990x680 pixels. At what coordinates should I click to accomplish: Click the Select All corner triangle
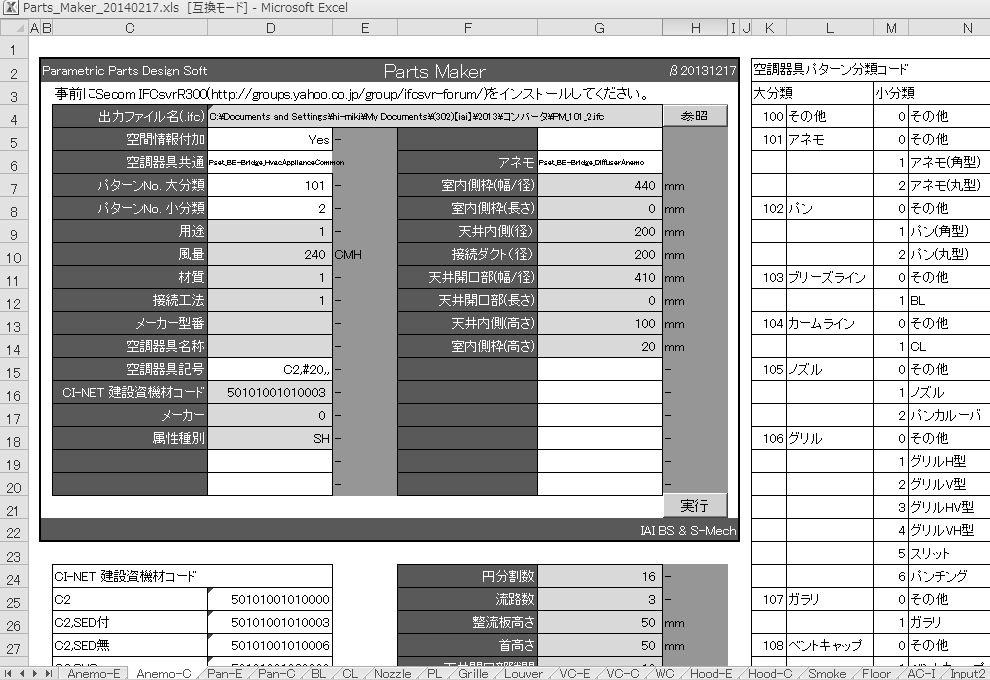(x=13, y=29)
